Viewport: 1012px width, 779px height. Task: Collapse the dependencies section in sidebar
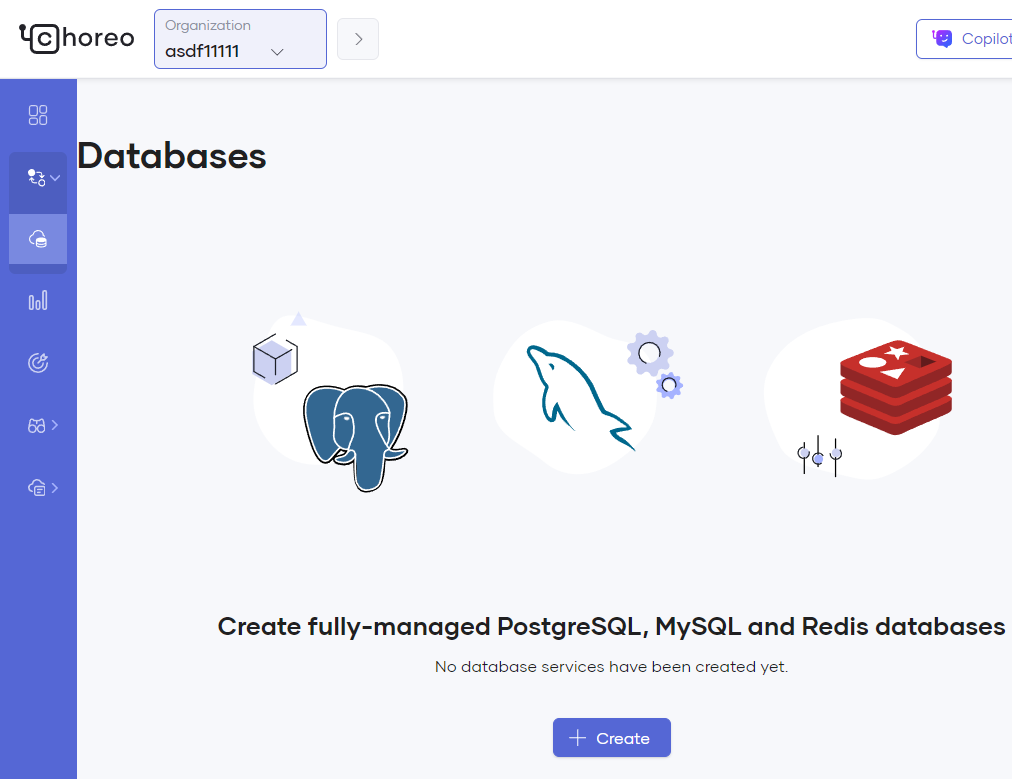click(x=38, y=177)
